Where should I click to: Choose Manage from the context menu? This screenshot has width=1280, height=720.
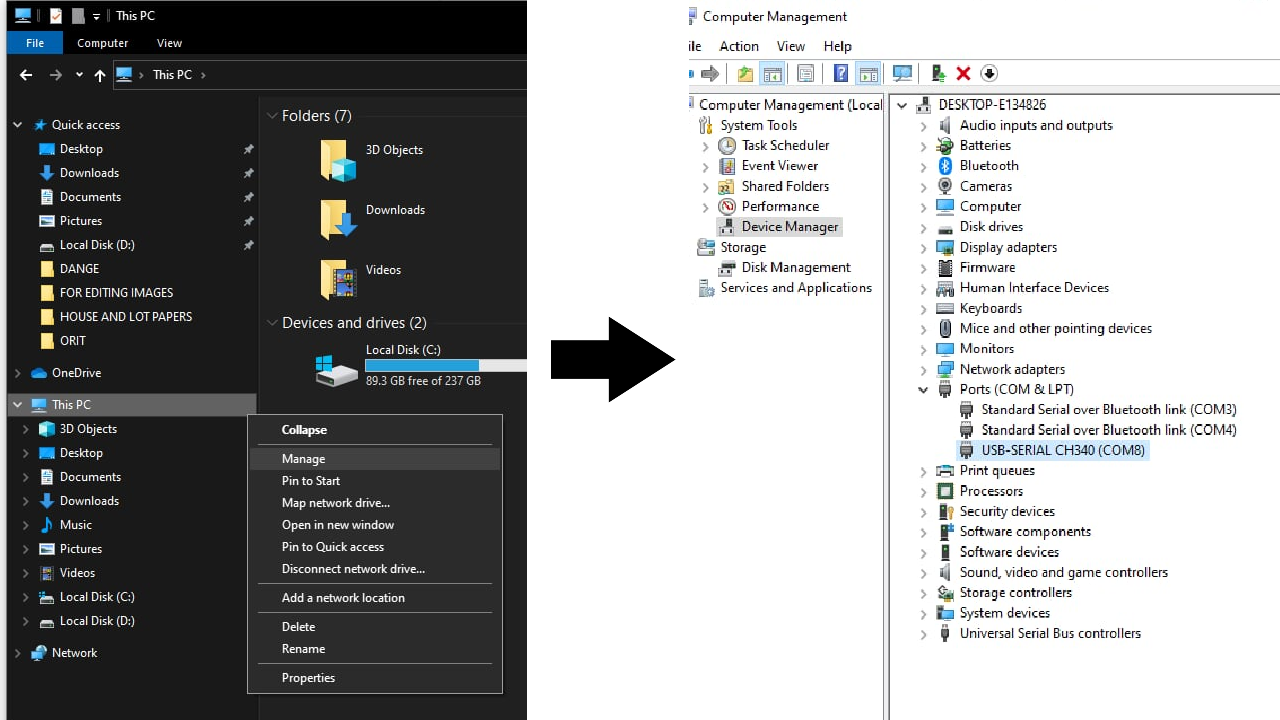(303, 458)
